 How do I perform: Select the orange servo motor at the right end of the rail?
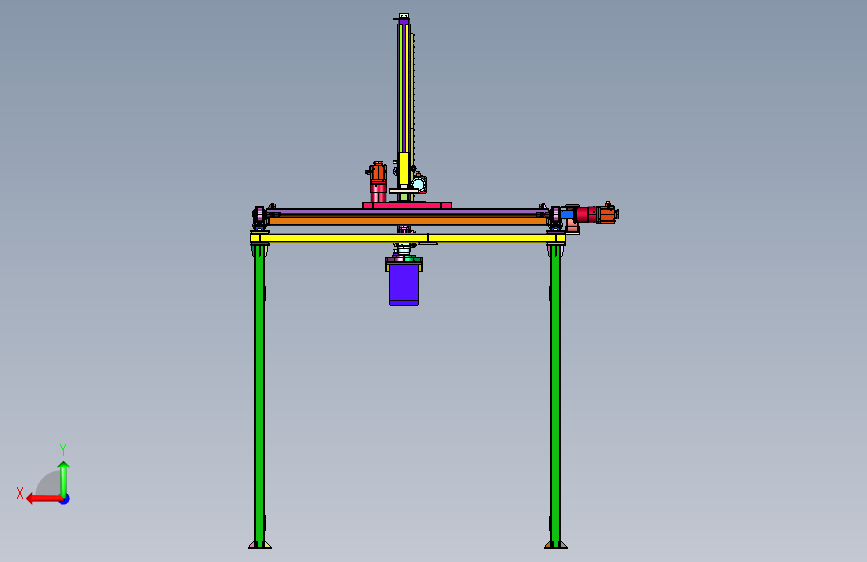pos(606,214)
